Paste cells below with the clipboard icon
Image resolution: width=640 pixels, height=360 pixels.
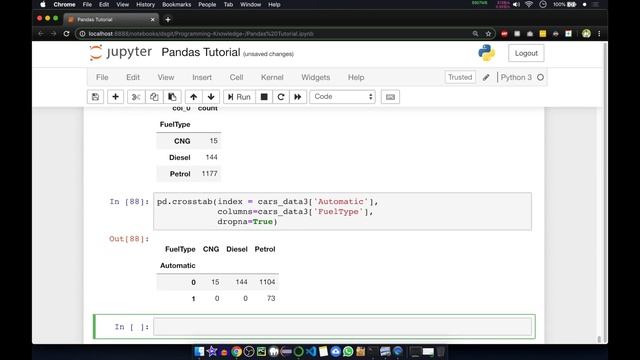pyautogui.click(x=172, y=97)
